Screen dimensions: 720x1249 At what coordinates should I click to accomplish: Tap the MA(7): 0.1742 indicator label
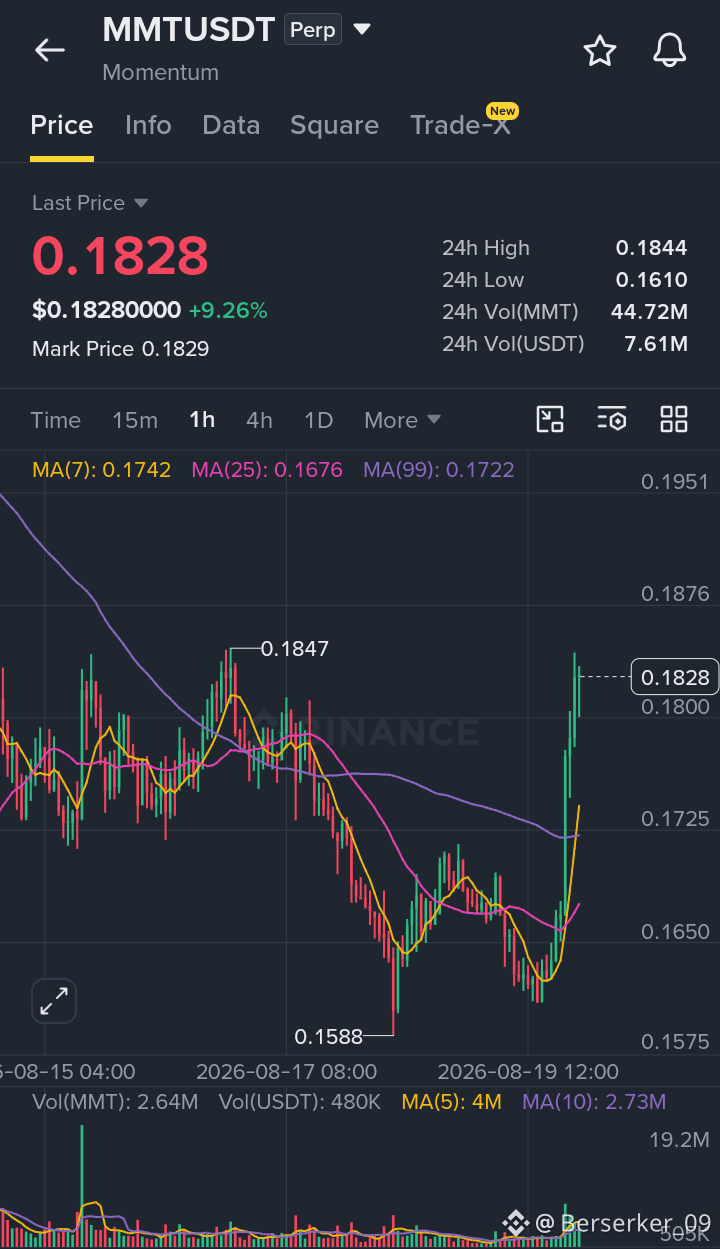tap(102, 470)
